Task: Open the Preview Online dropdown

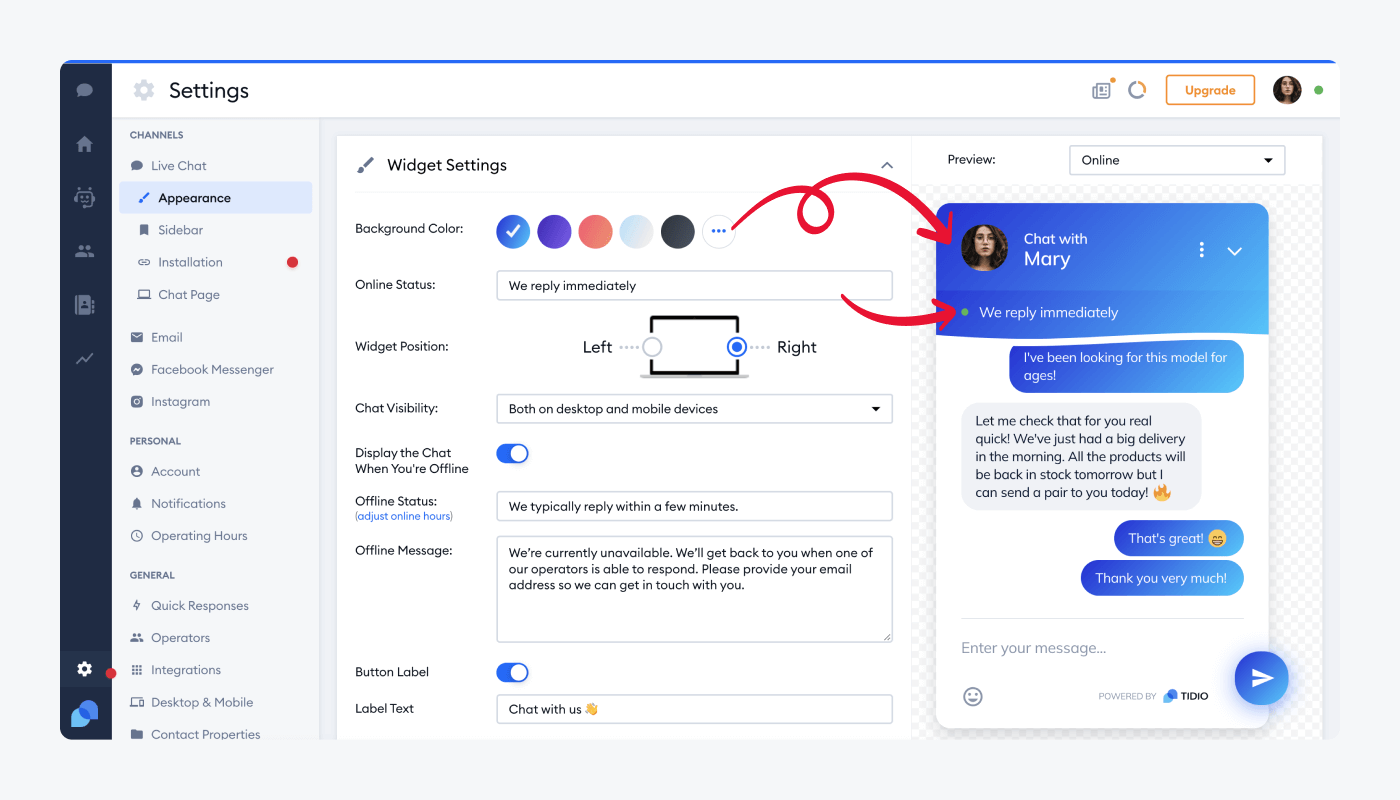Action: (1176, 160)
